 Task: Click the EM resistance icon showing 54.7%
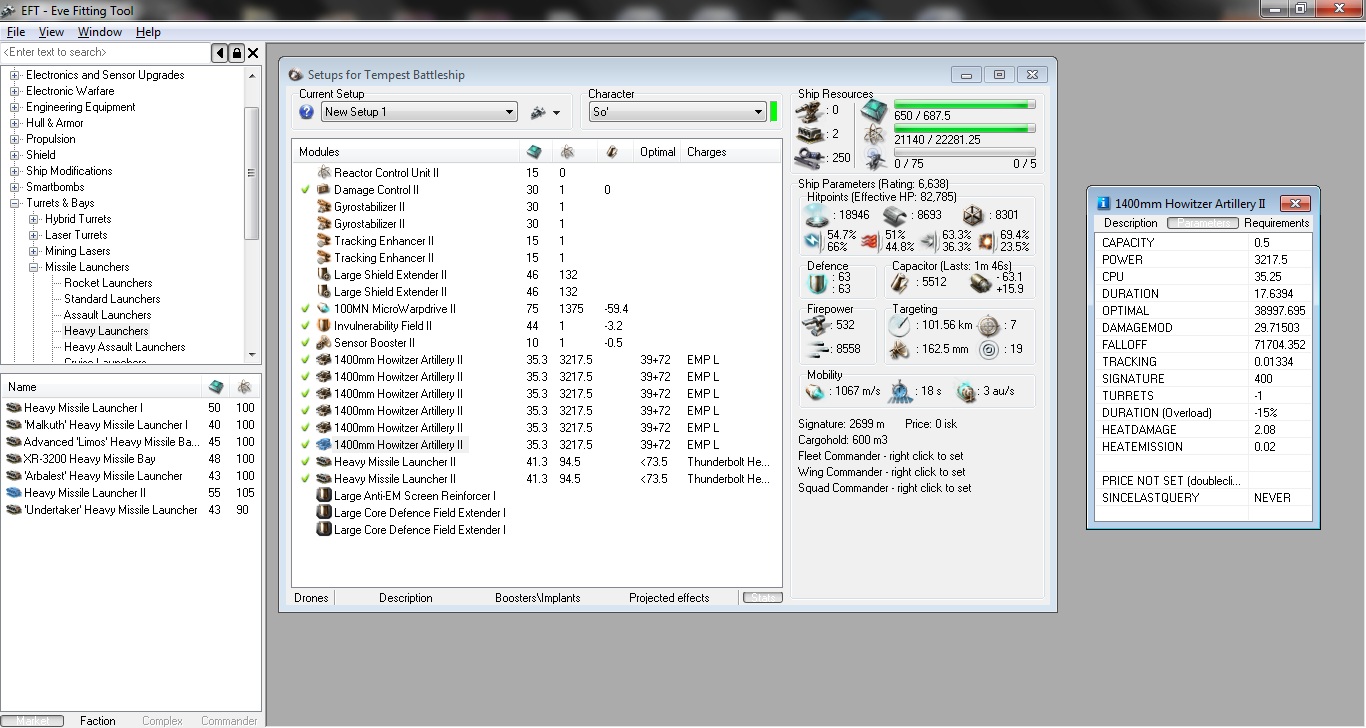point(814,240)
